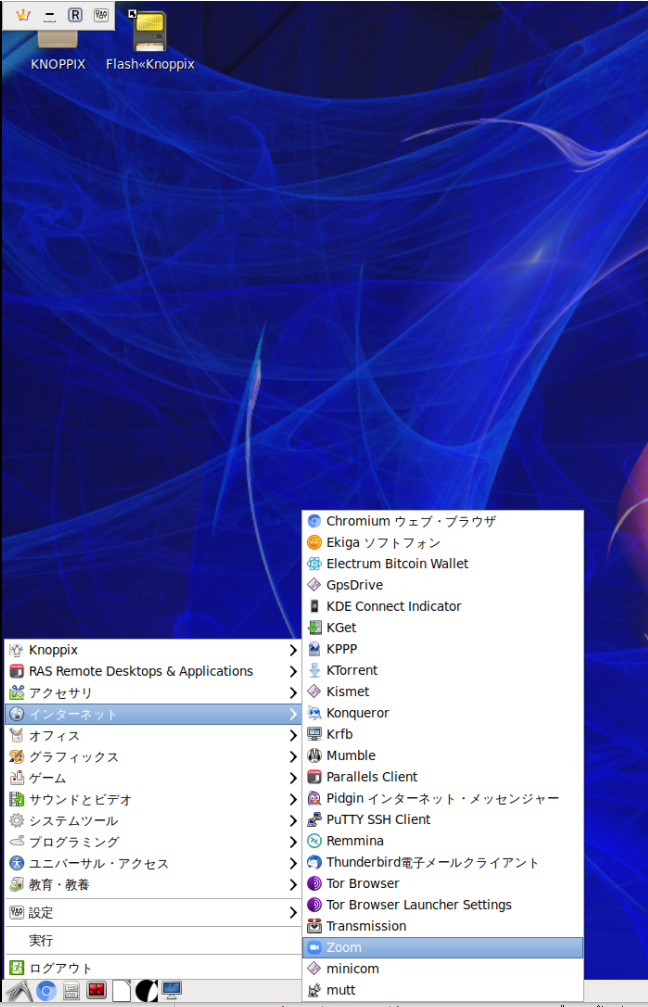Open Kismet wireless tool
Screen dimensions: 648x1007
[x=442, y=691]
